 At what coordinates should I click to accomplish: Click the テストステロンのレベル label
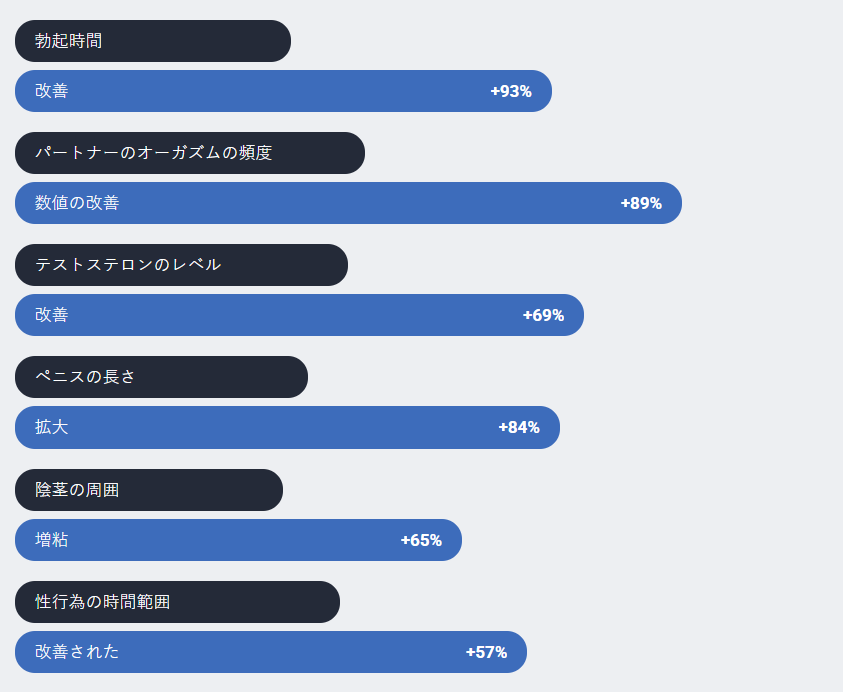click(181, 265)
